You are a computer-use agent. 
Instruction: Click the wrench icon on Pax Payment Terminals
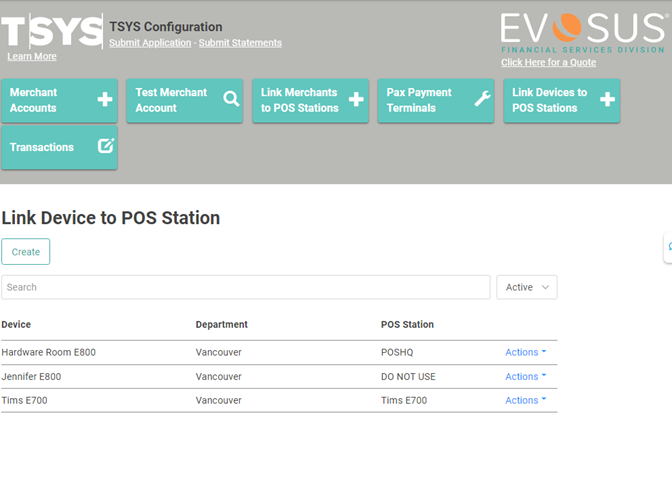pos(482,99)
